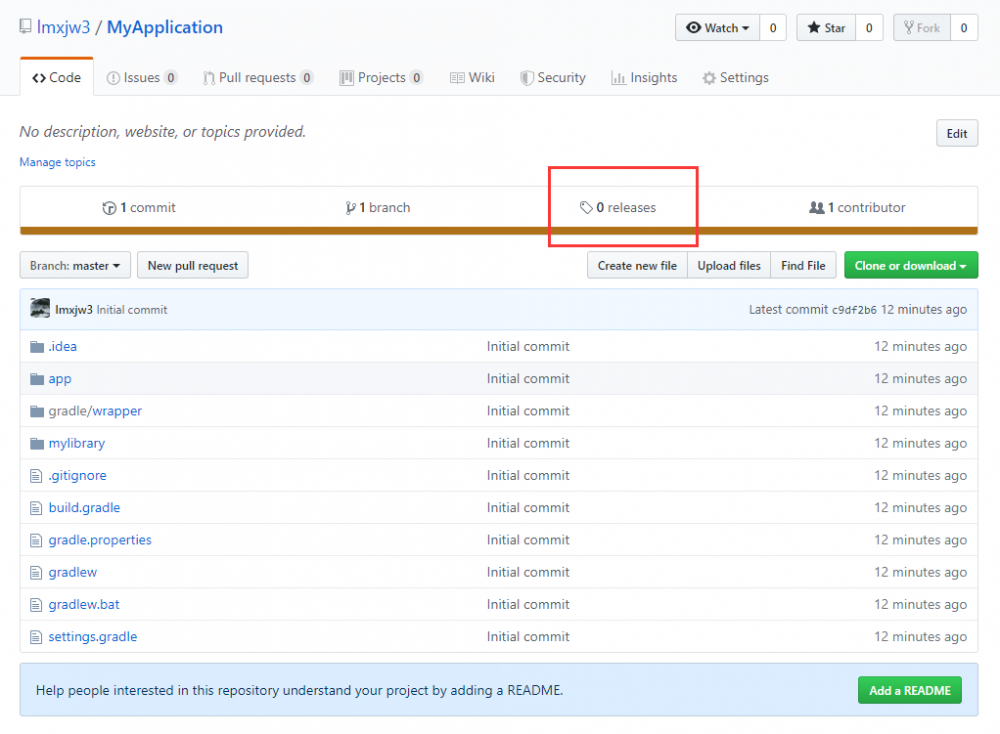Click Find File
The height and width of the screenshot is (734, 1000).
803,265
